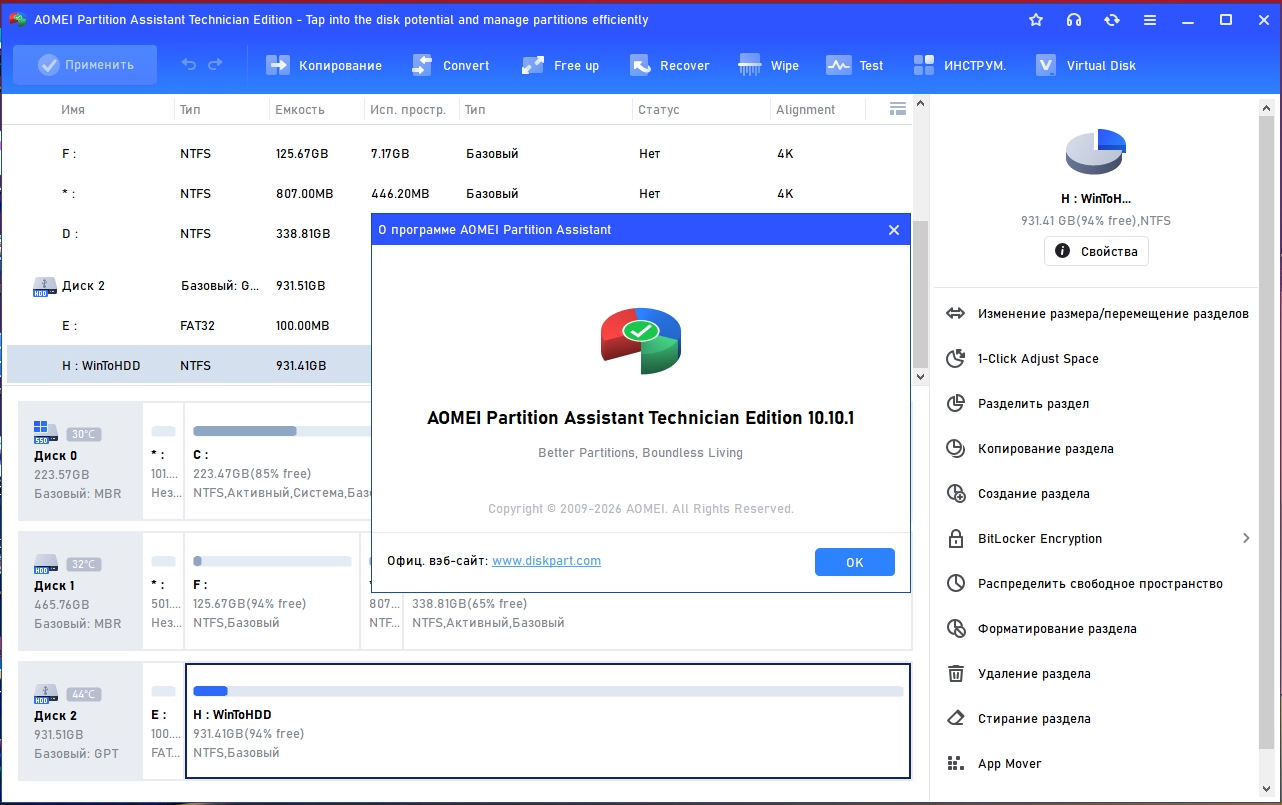Expand the BitLocker Encryption submenu arrow
The height and width of the screenshot is (805, 1282).
[1246, 538]
